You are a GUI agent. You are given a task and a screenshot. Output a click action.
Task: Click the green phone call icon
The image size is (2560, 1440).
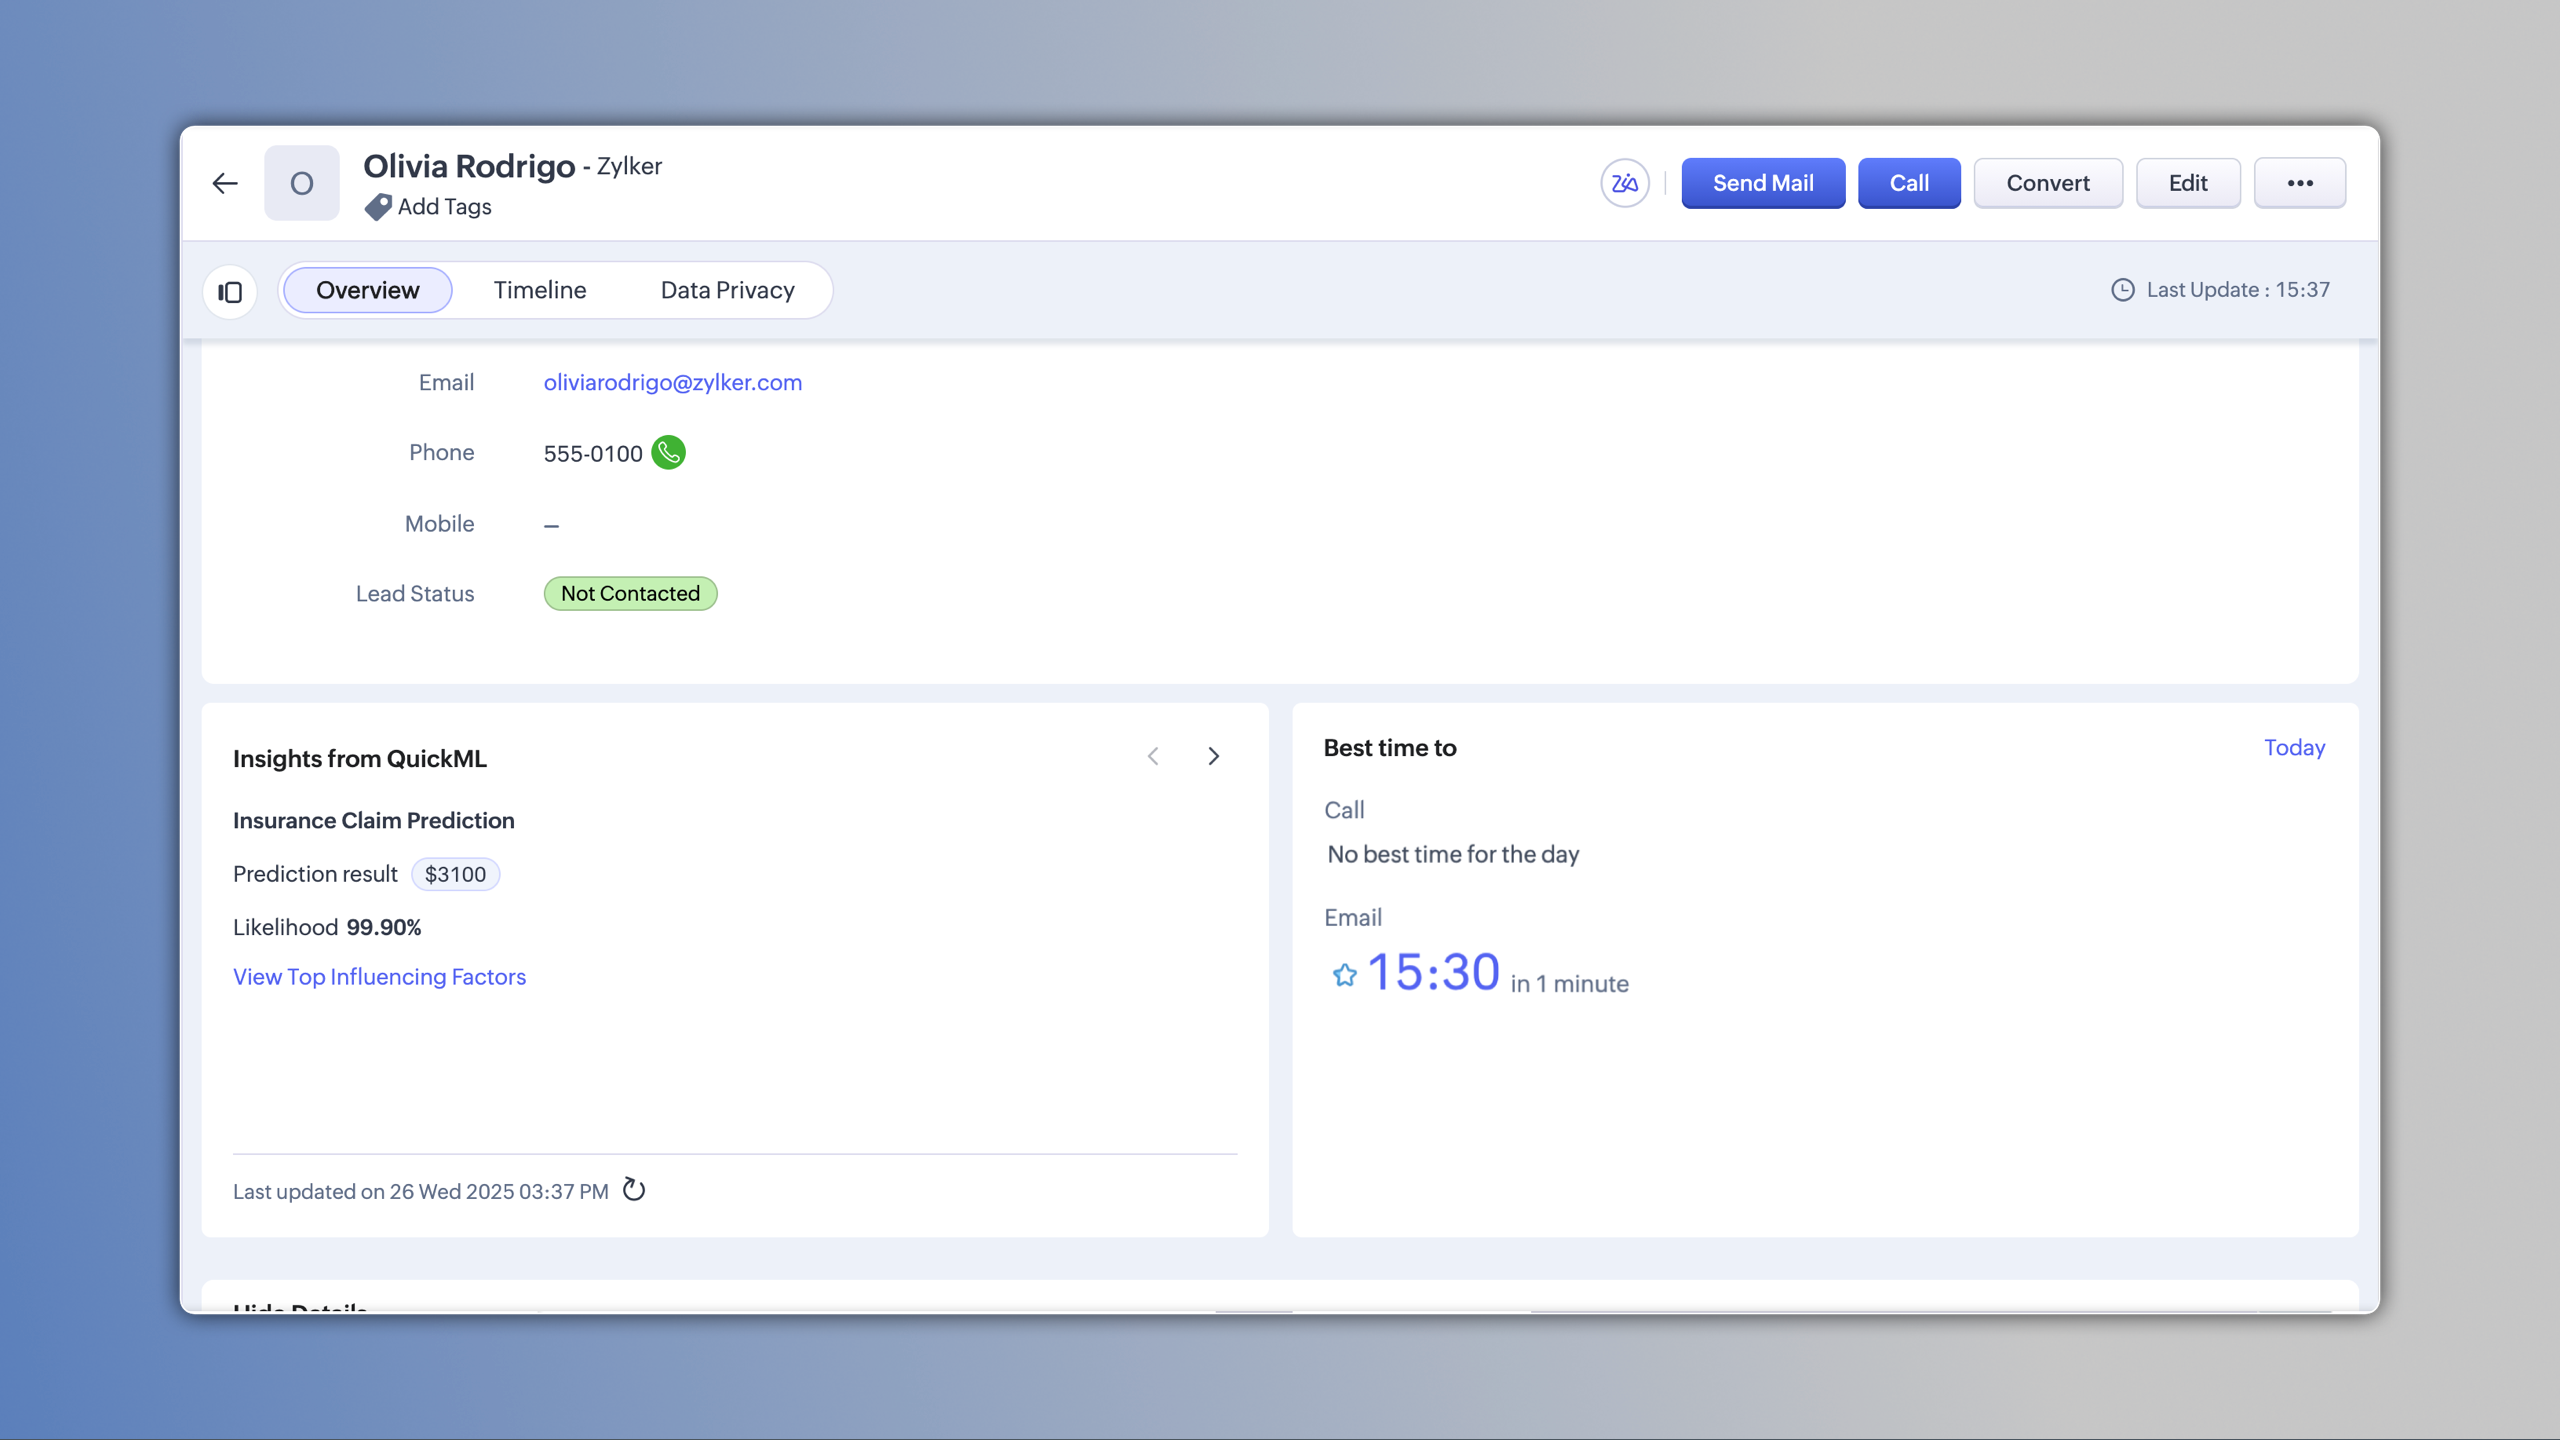pos(668,453)
